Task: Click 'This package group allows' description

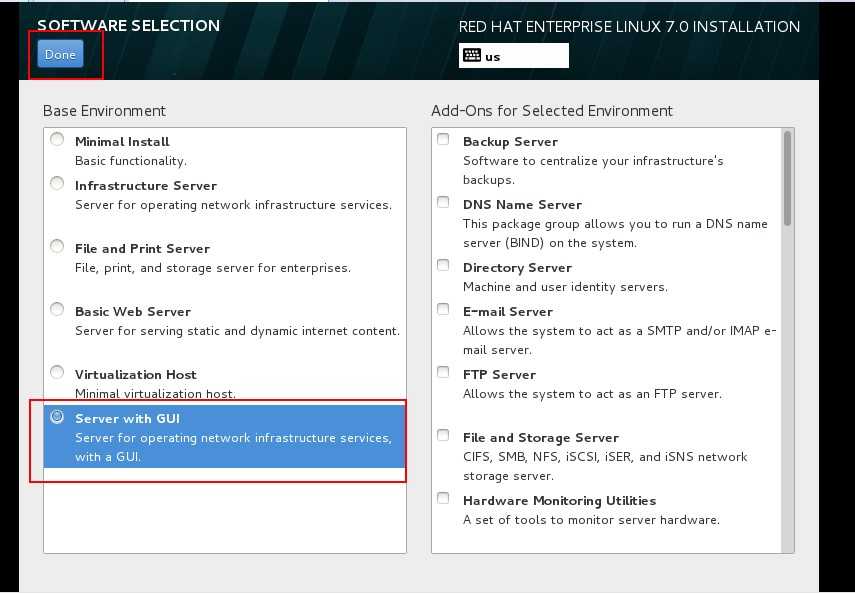Action: tap(615, 233)
